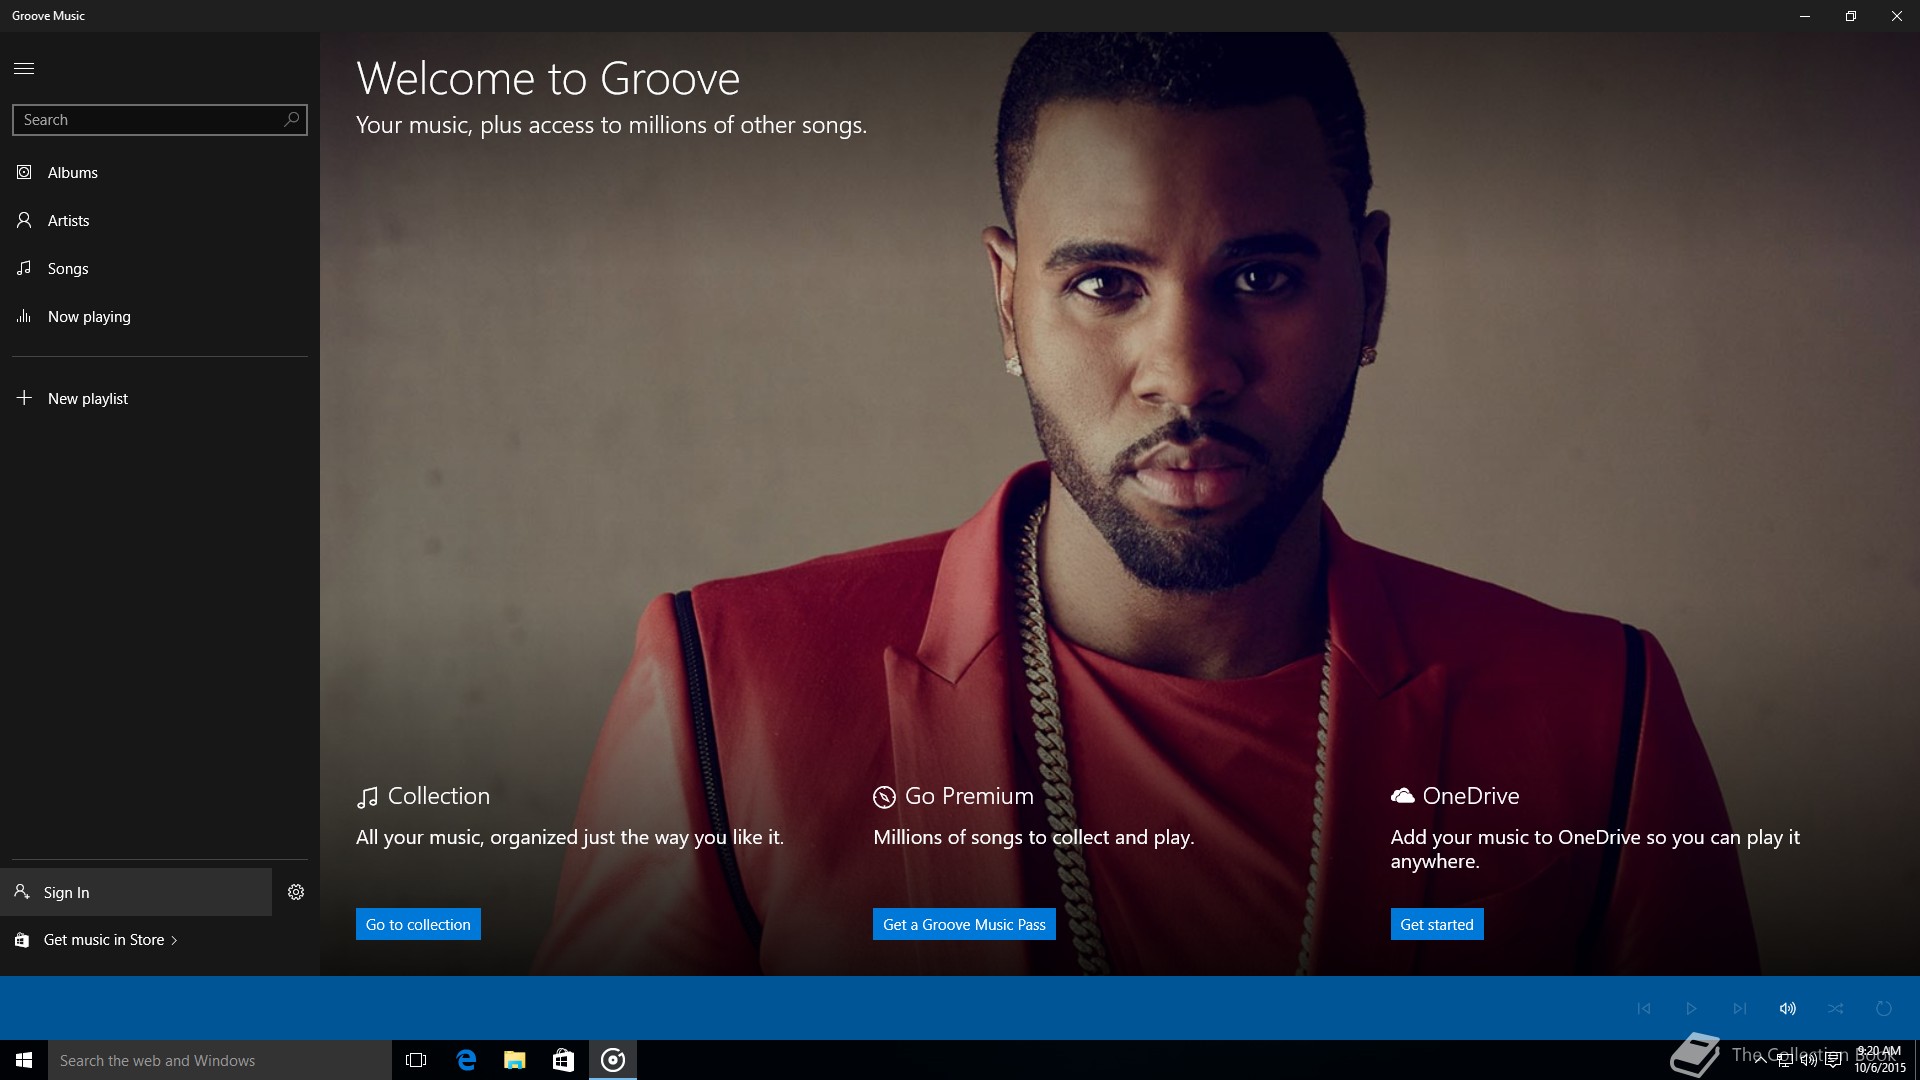Viewport: 1920px width, 1080px height.
Task: Open File Explorer from taskbar
Action: tap(515, 1060)
